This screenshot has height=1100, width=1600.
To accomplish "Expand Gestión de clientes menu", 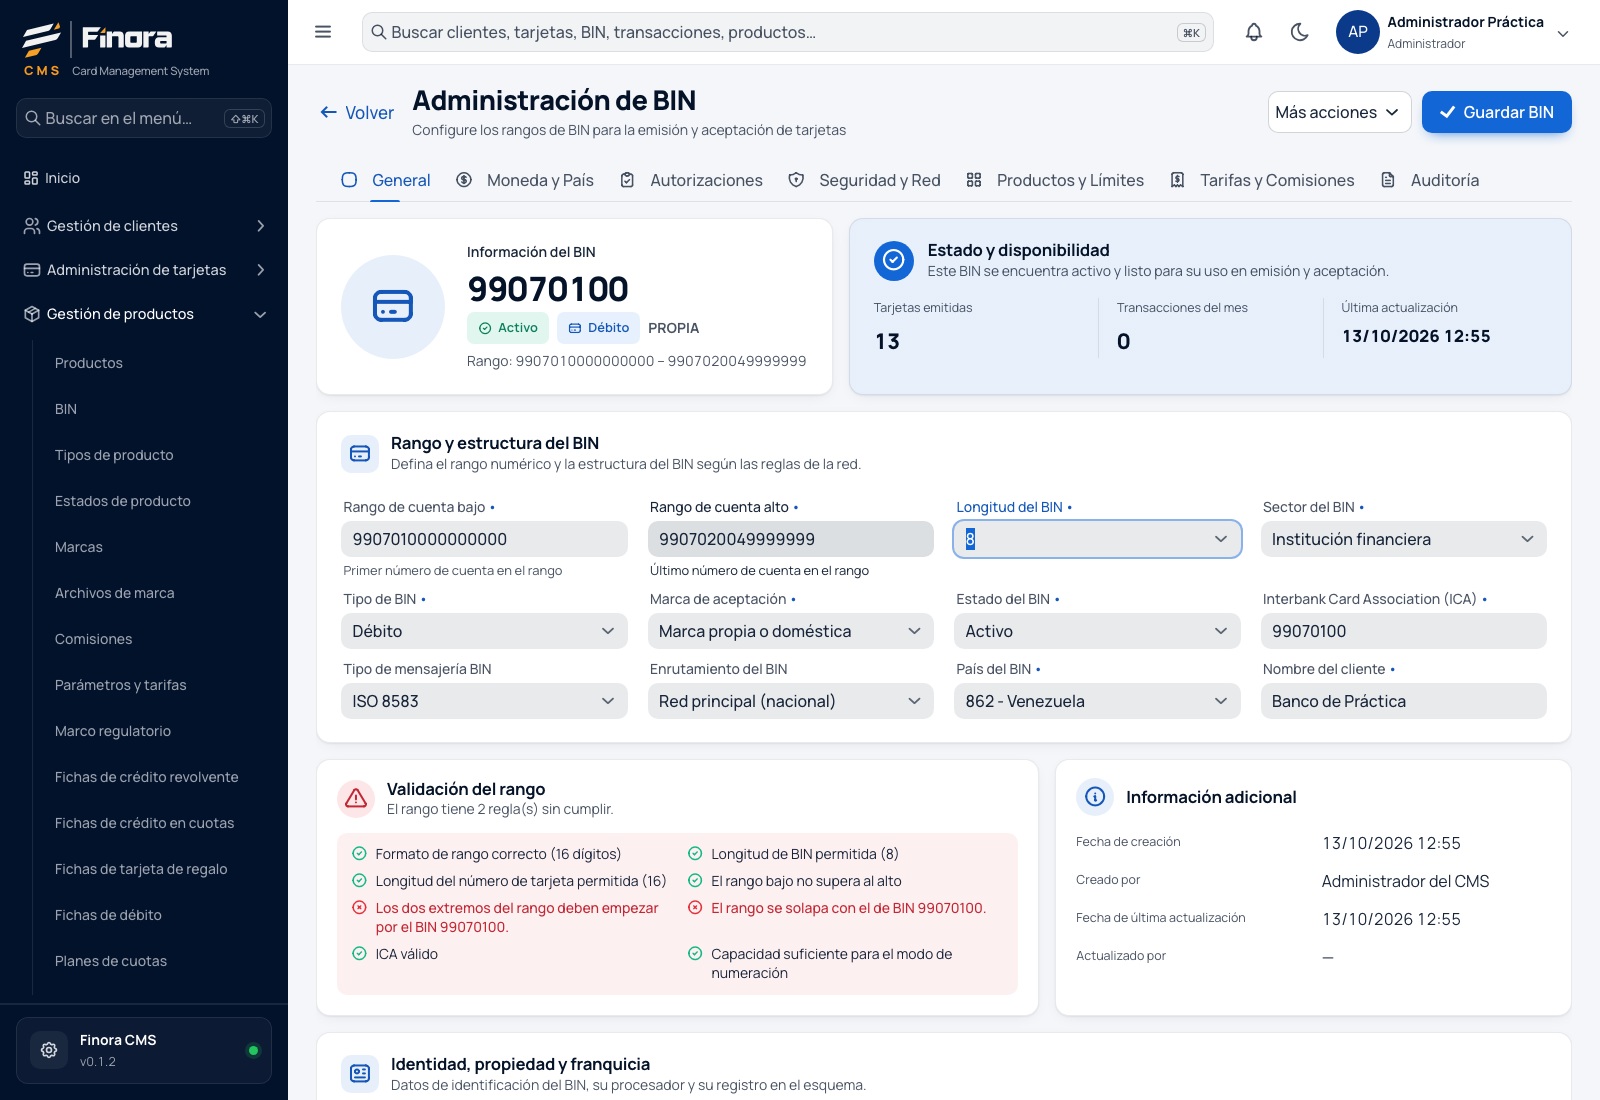I will [x=144, y=226].
